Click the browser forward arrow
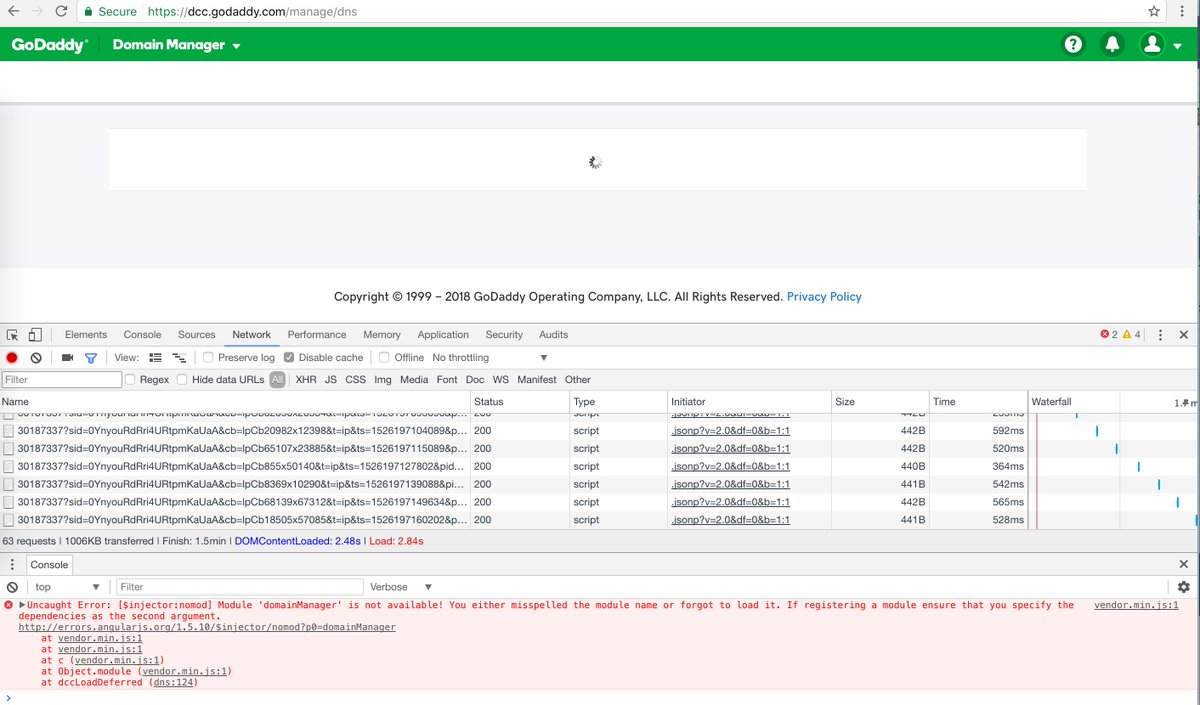The width and height of the screenshot is (1200, 705). coord(38,11)
